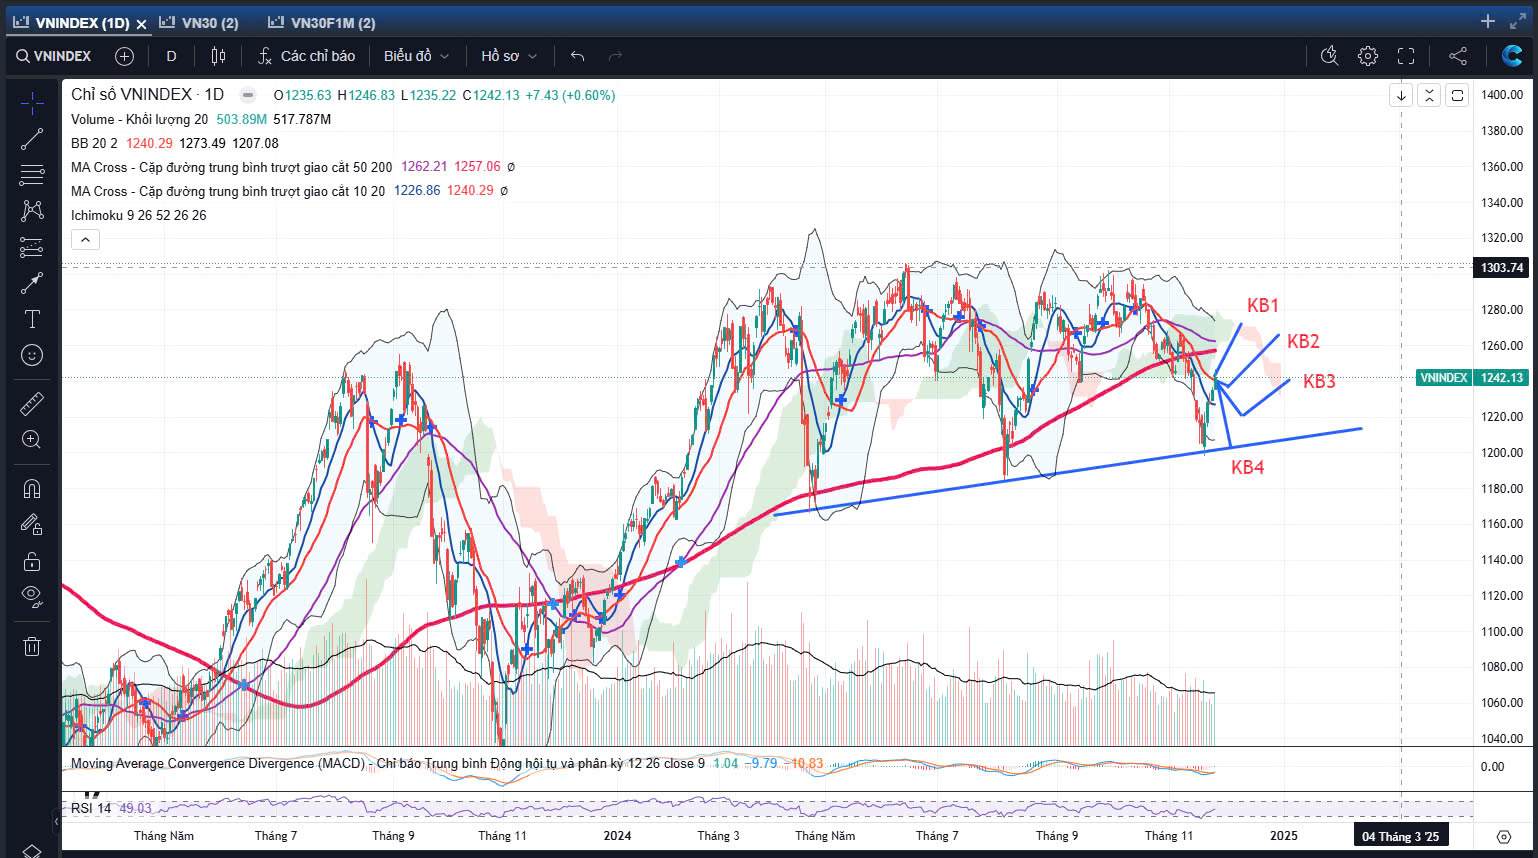Open the quick search lightning icon

[1329, 56]
